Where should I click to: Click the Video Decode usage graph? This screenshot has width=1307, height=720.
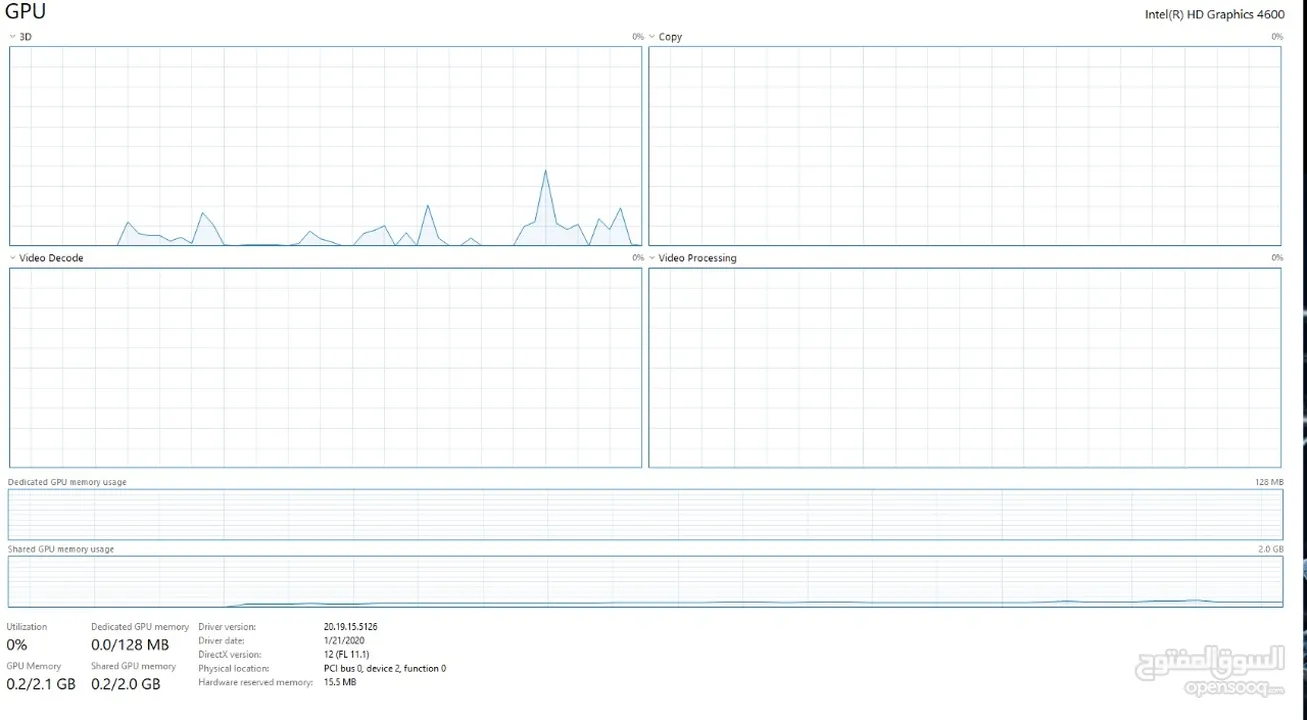325,368
